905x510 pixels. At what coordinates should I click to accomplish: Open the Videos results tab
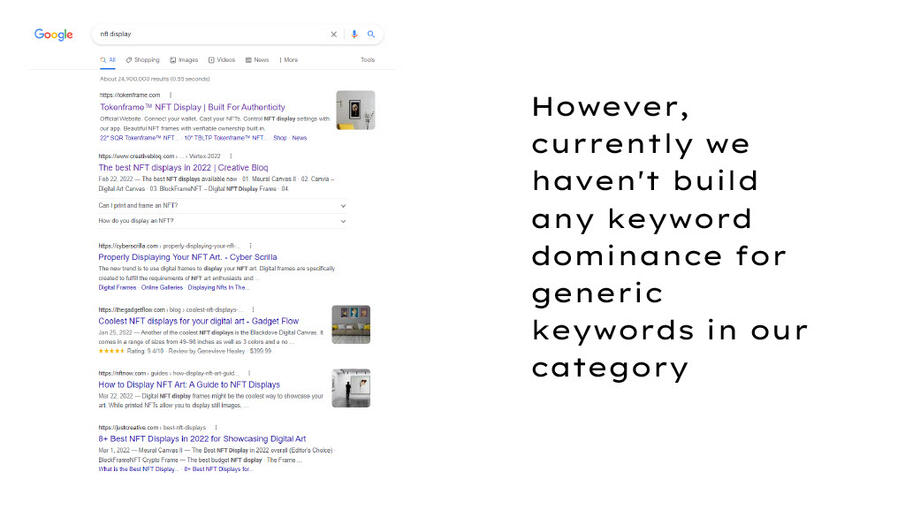click(222, 60)
